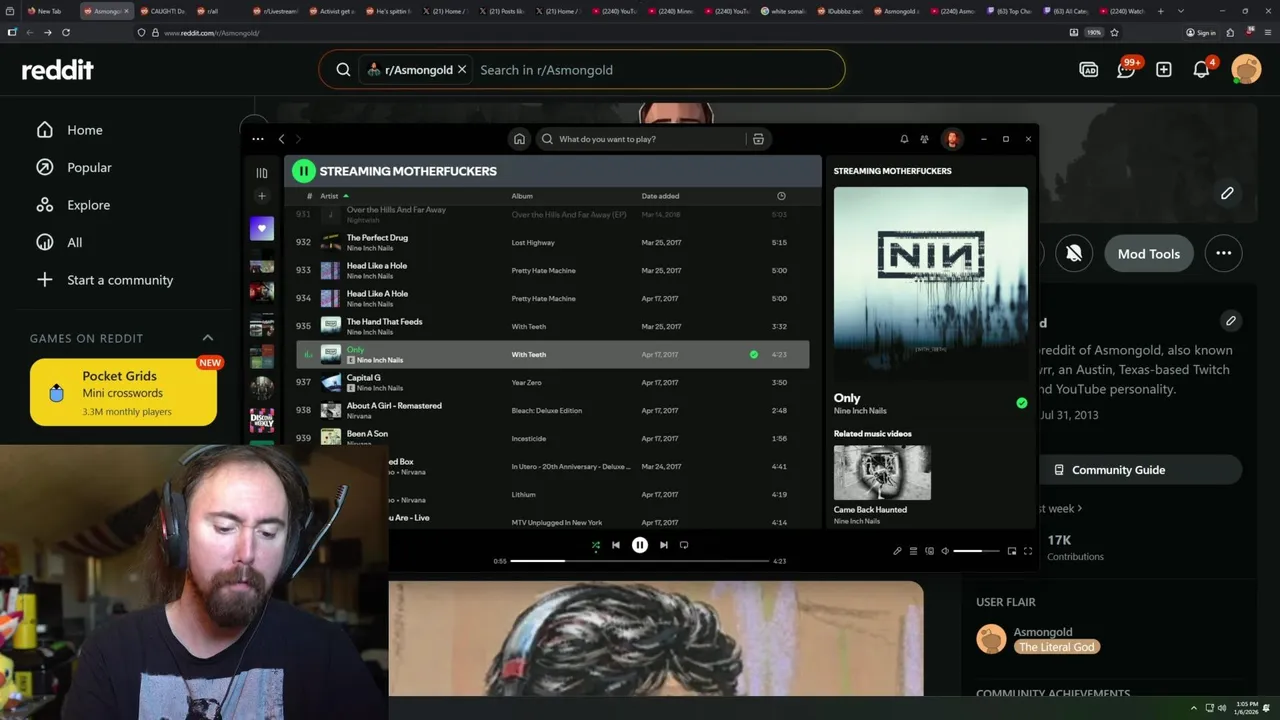Screen dimensions: 1280x720
Task: Open Reddit chat icon with 99+ badge
Action: 1127,69
